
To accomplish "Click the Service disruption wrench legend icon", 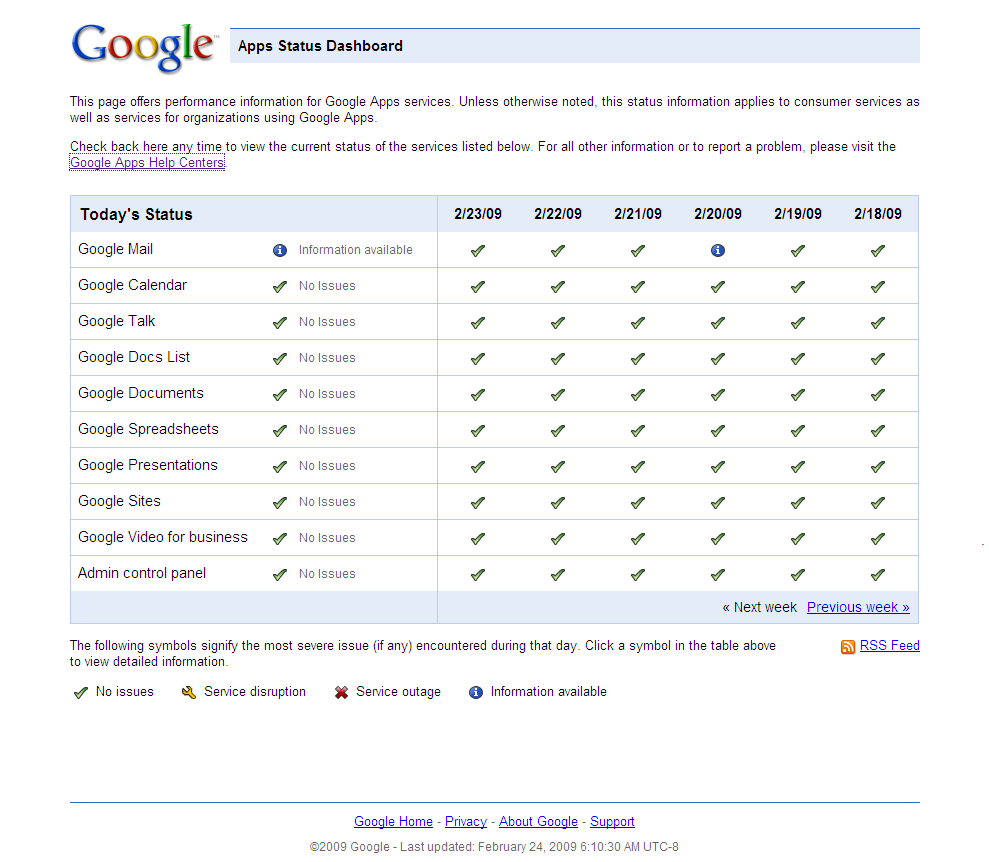I will (x=189, y=692).
